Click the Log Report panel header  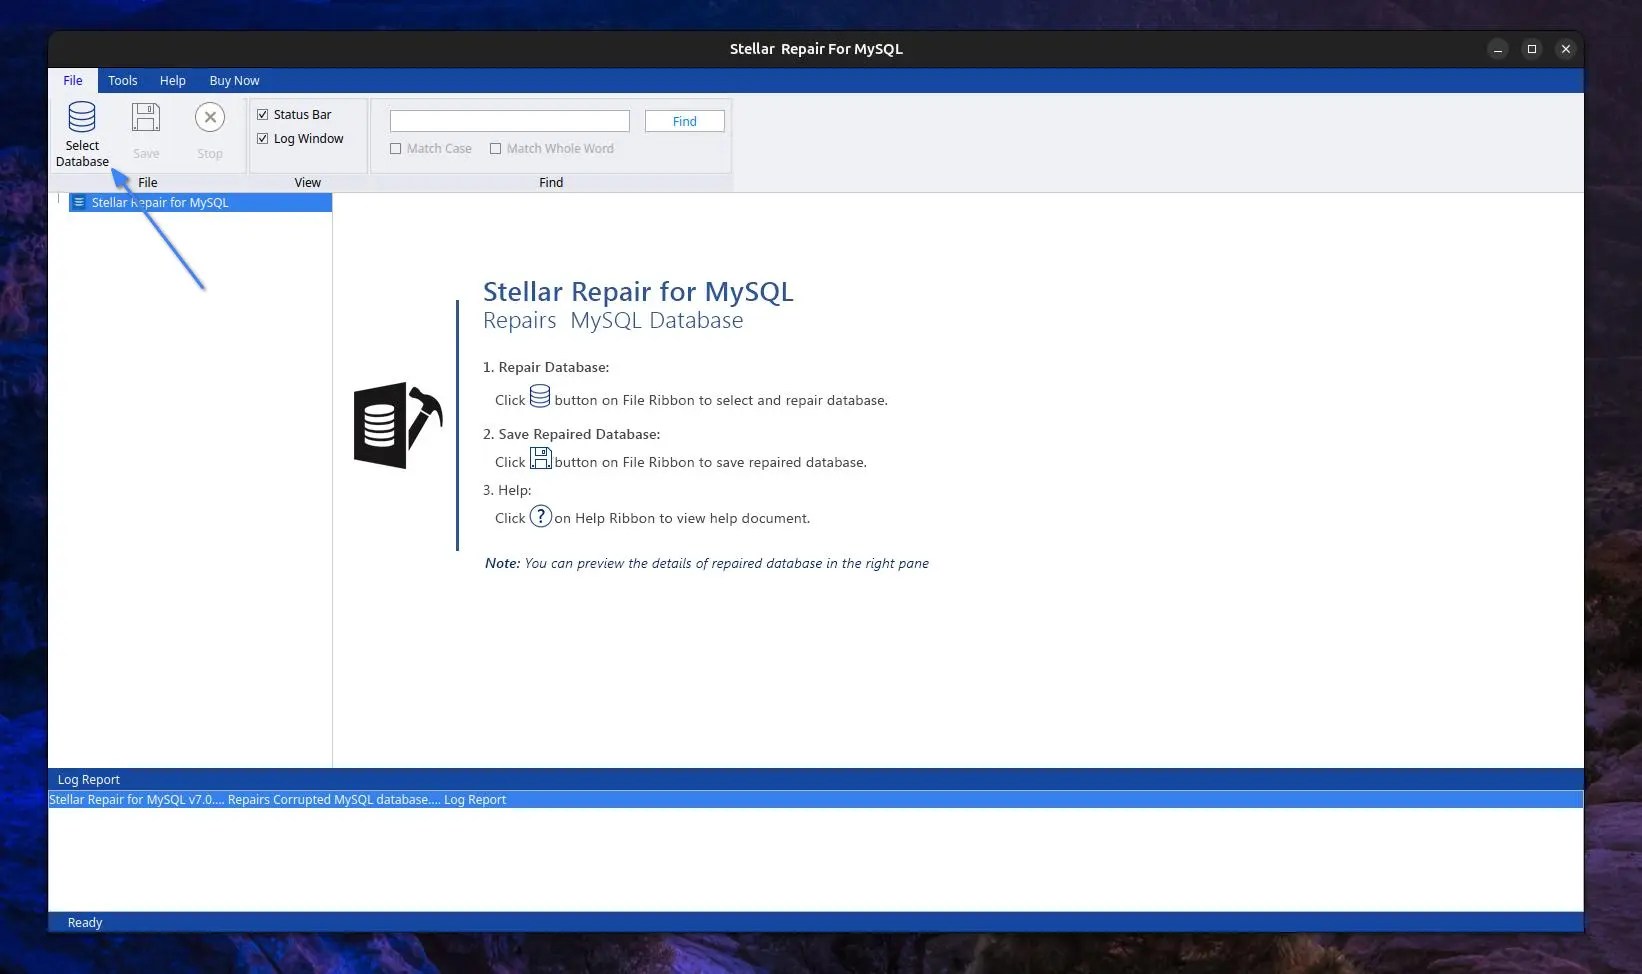point(816,779)
